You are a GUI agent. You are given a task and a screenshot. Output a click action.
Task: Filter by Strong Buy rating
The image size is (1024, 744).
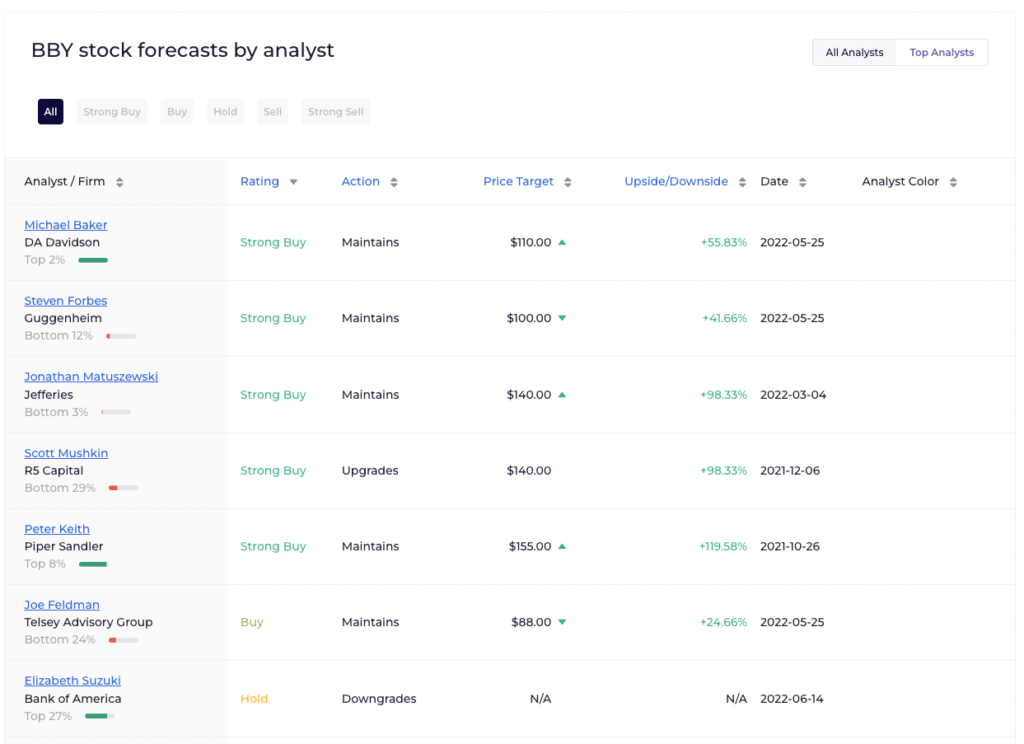coord(112,112)
